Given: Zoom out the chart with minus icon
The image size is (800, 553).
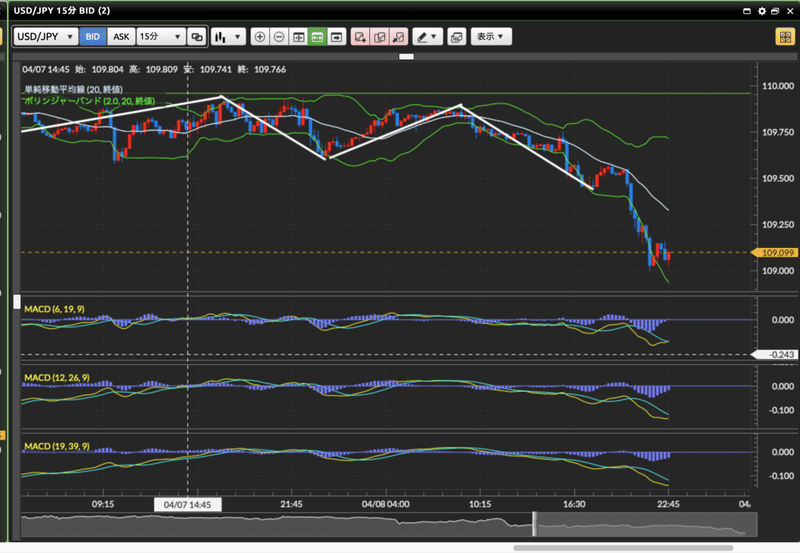Looking at the screenshot, I should click(279, 37).
